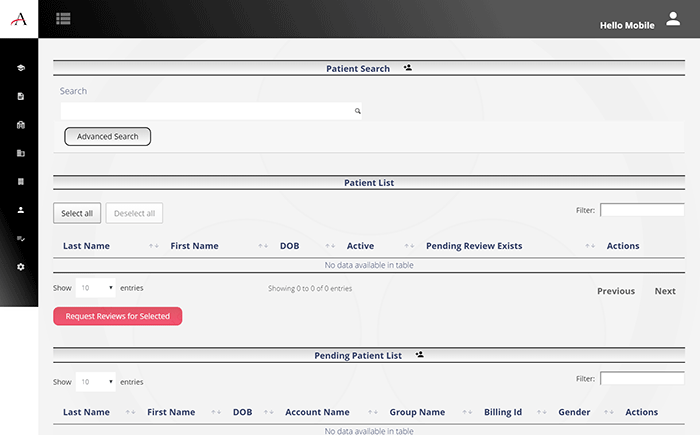Click the graduation cap sidebar icon

coord(20,68)
